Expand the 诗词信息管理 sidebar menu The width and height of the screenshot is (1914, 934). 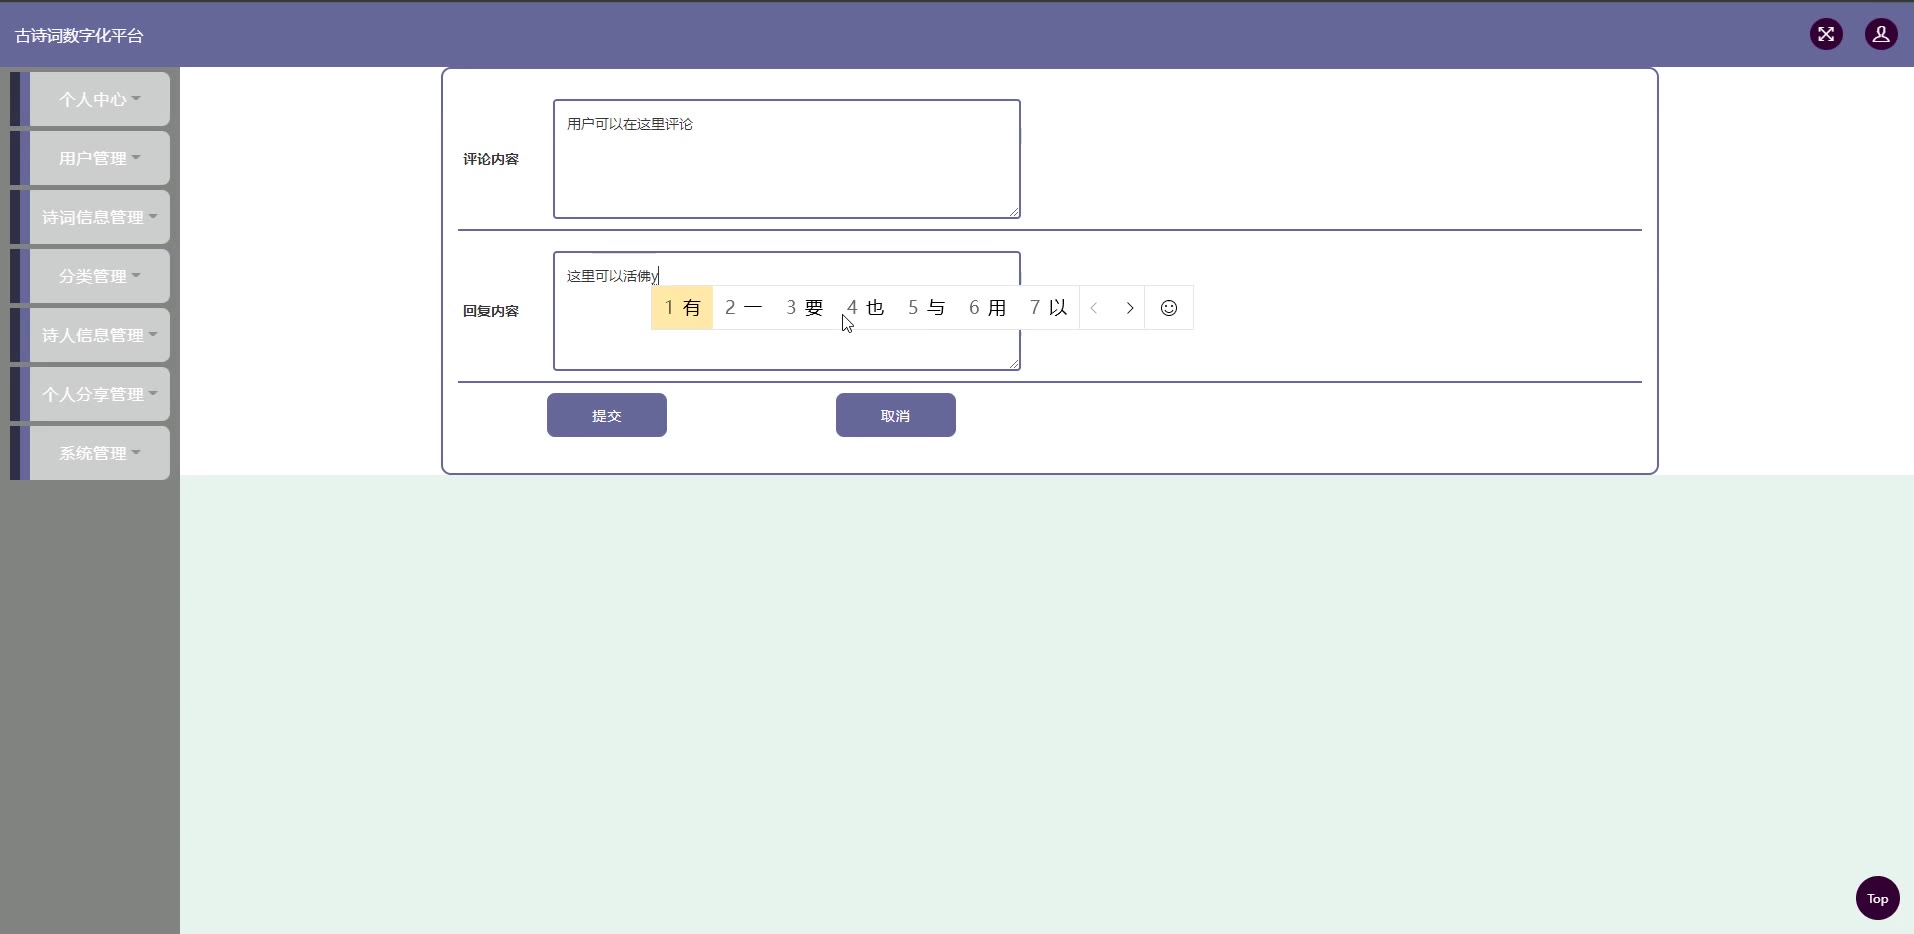coord(99,217)
